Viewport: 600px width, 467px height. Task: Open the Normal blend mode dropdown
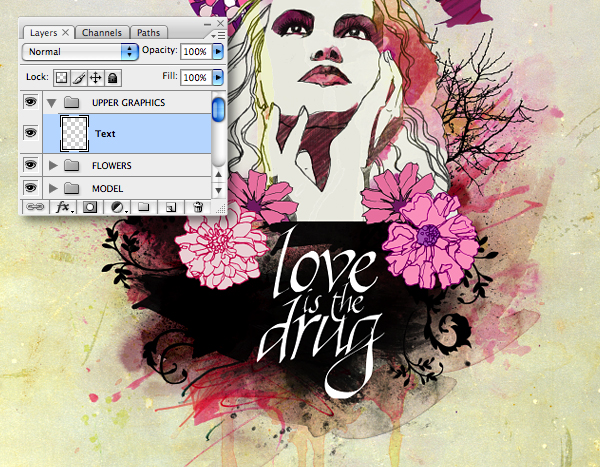(x=80, y=52)
